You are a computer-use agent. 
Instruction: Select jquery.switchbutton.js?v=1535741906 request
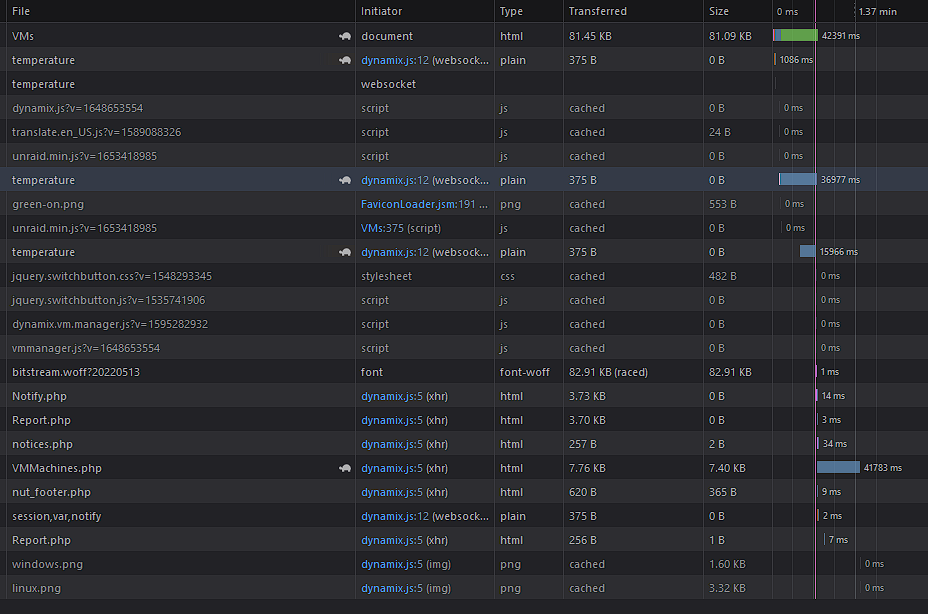[x=108, y=300]
